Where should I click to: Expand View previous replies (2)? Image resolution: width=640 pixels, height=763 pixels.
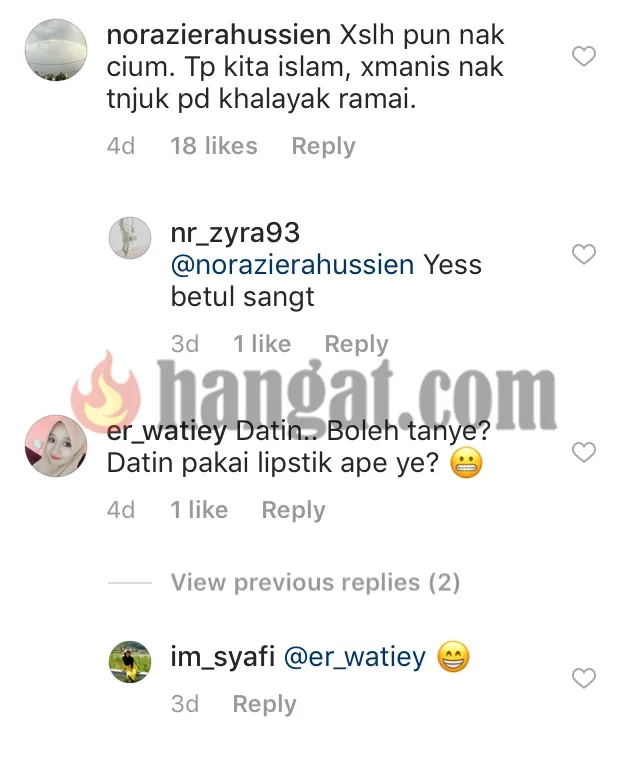(x=315, y=582)
